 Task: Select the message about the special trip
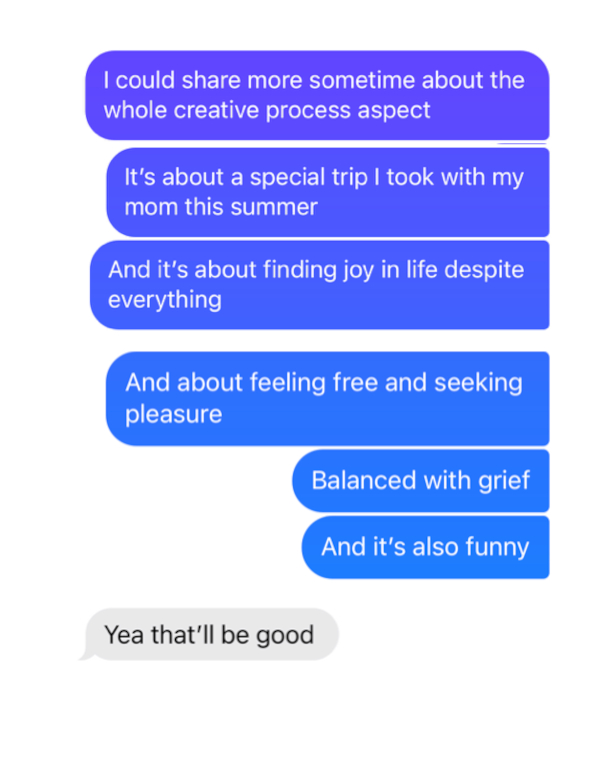click(327, 192)
